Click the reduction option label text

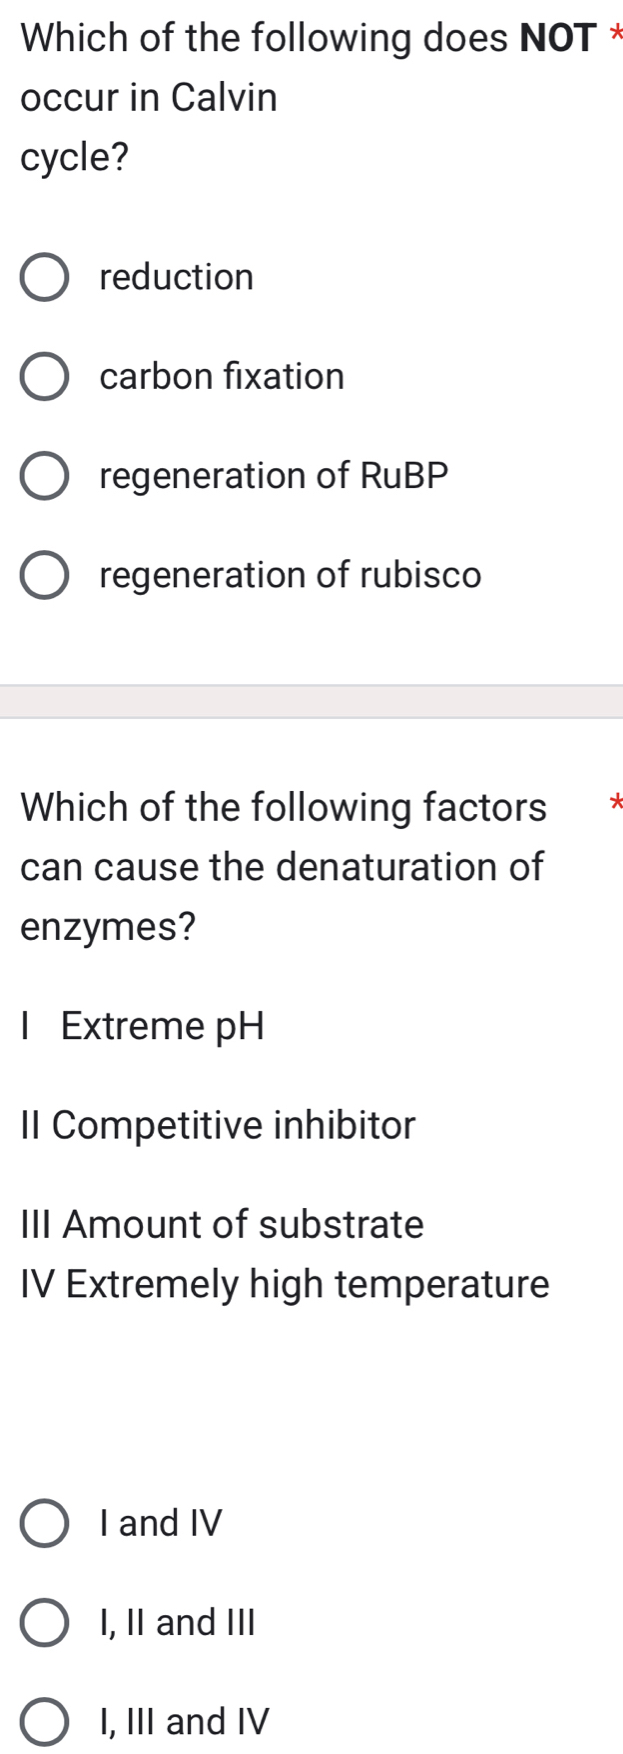coord(176,277)
